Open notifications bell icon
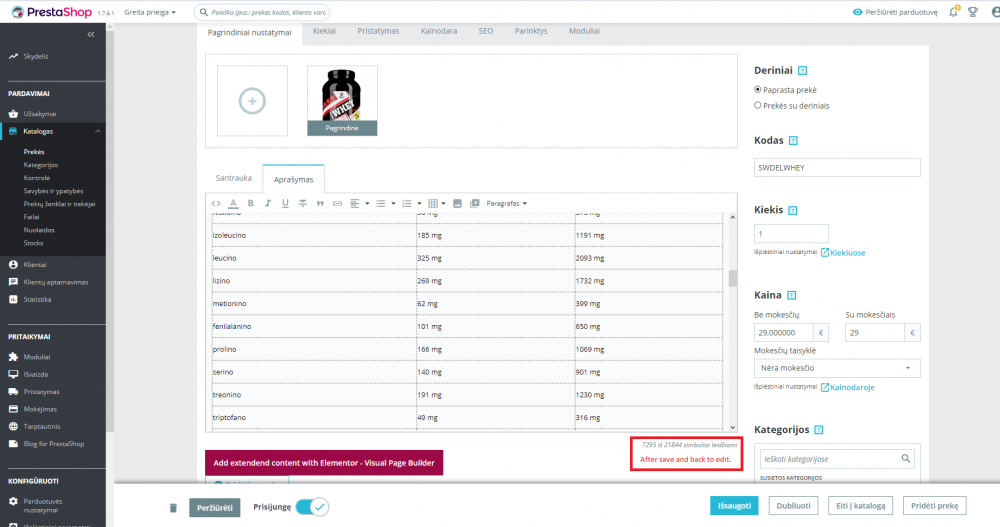 click(x=953, y=11)
